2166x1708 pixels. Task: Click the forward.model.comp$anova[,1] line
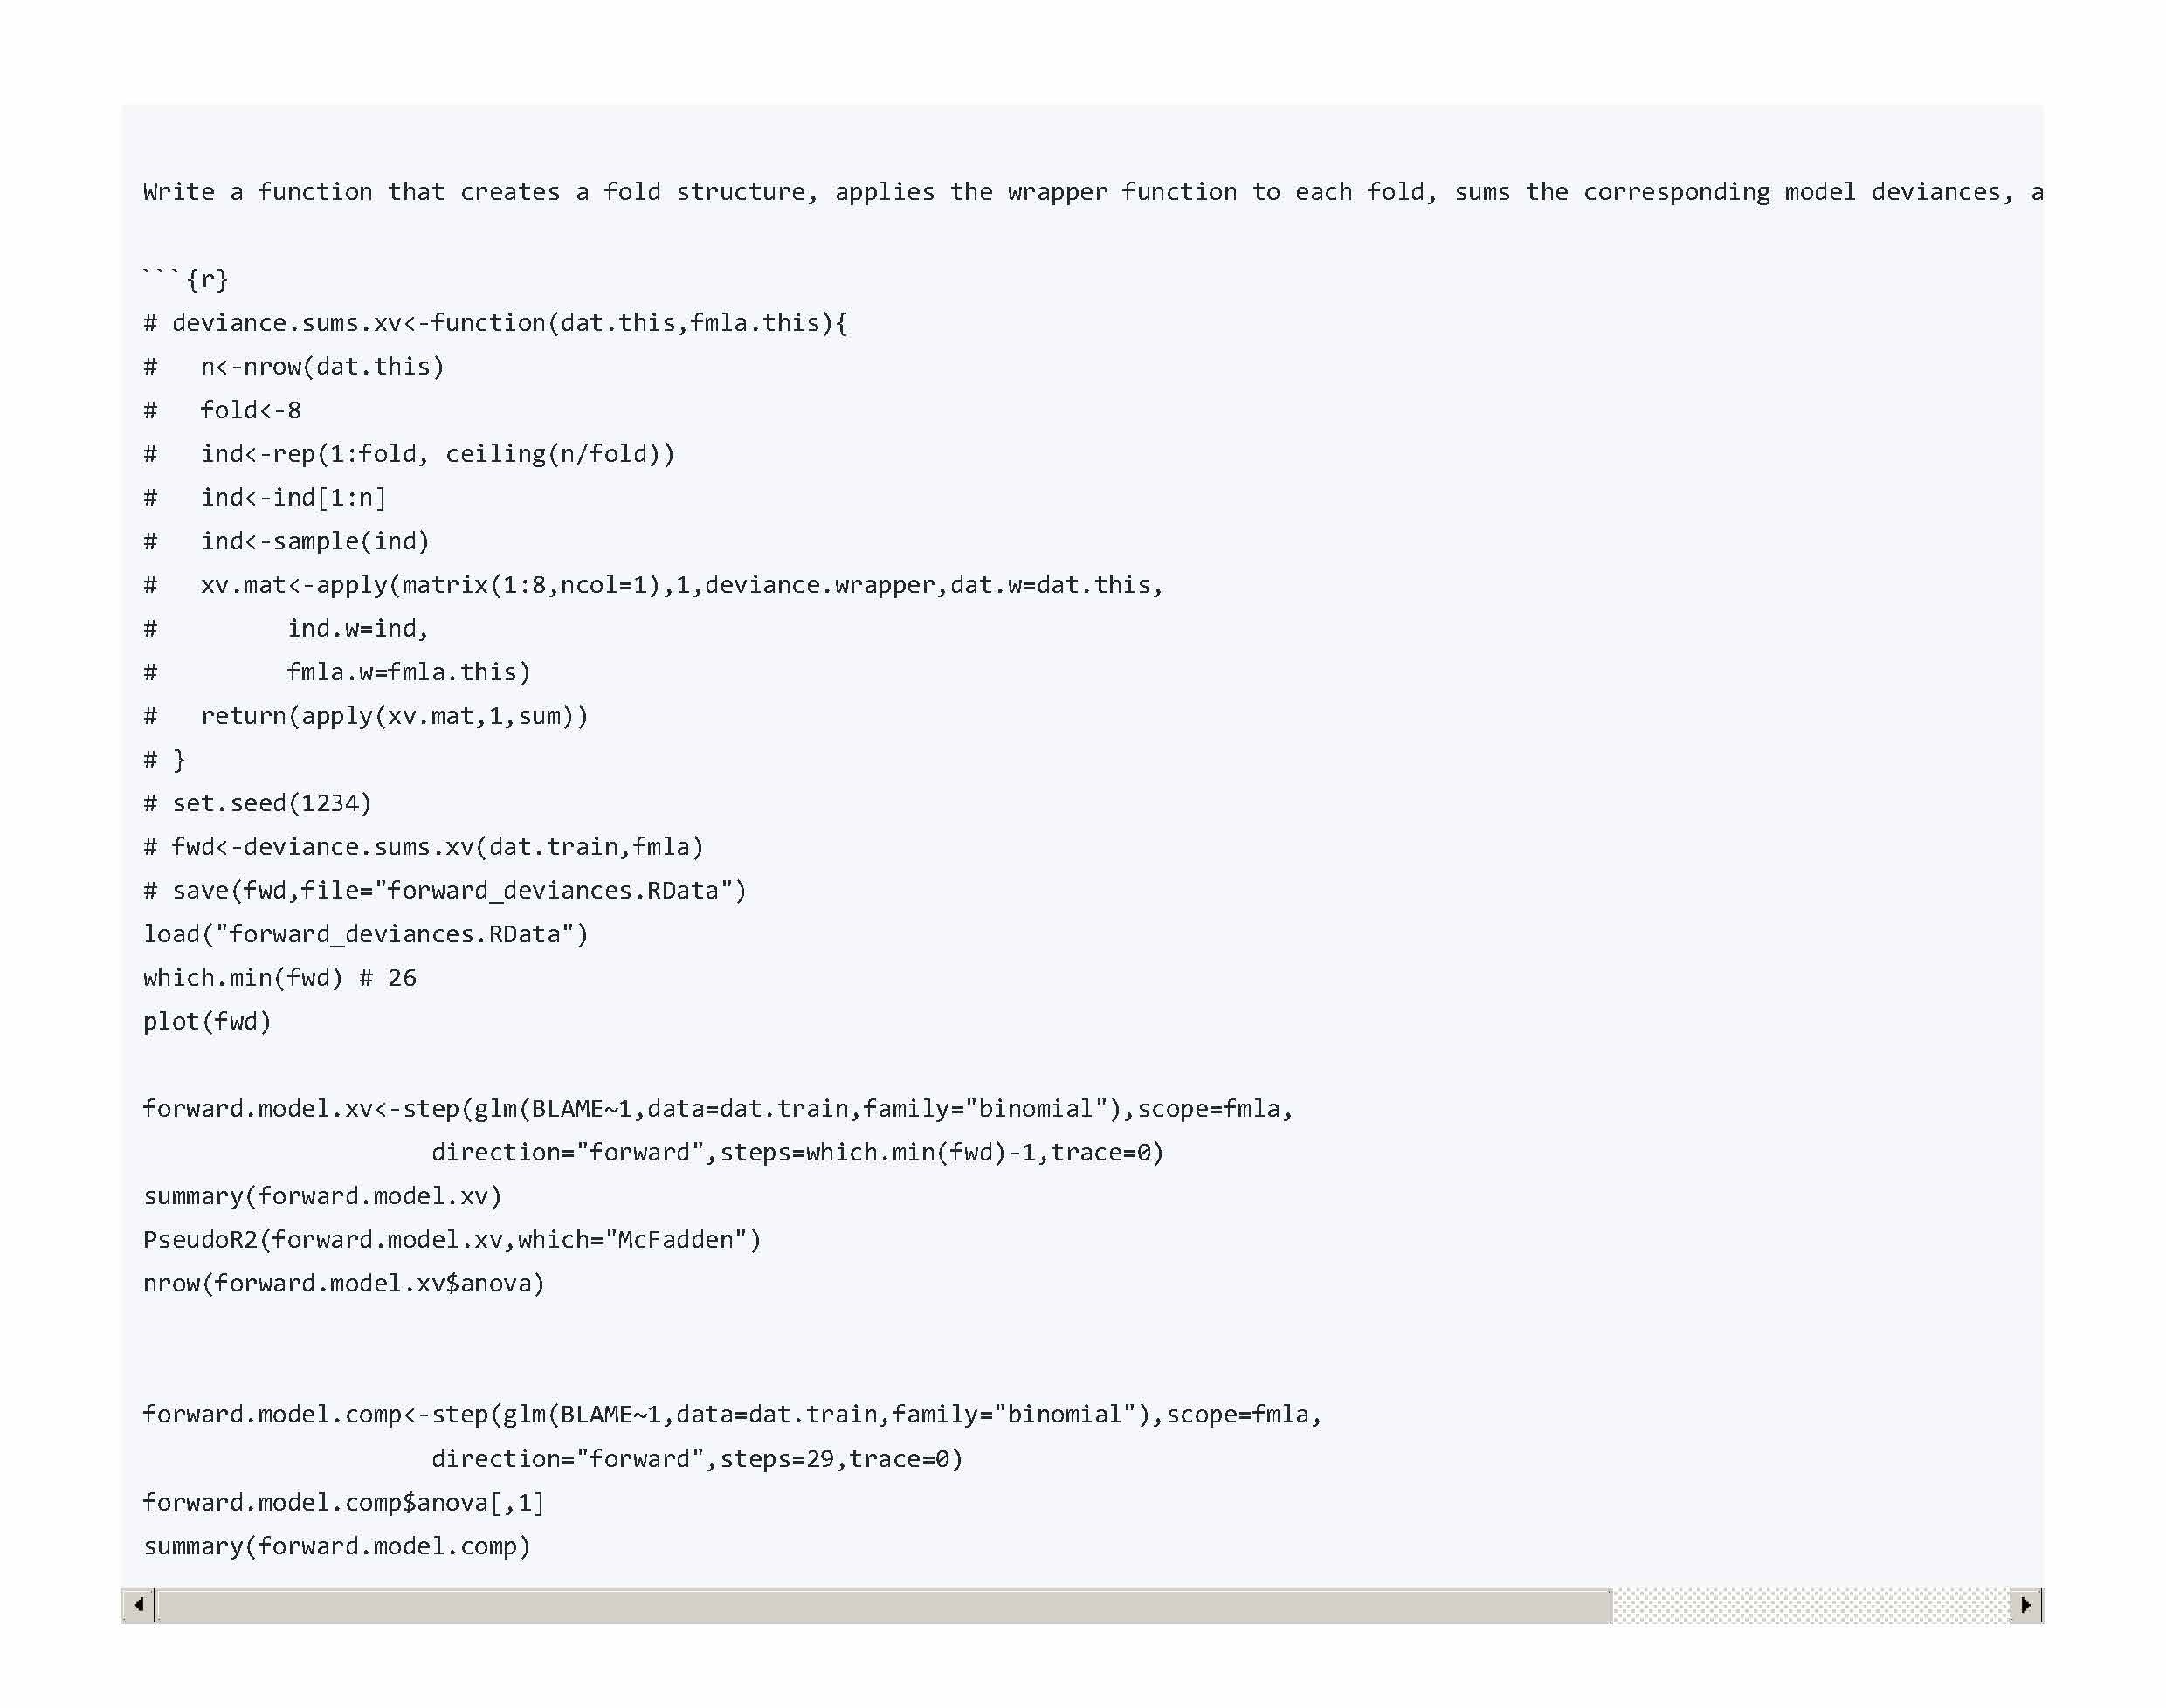(x=344, y=1502)
